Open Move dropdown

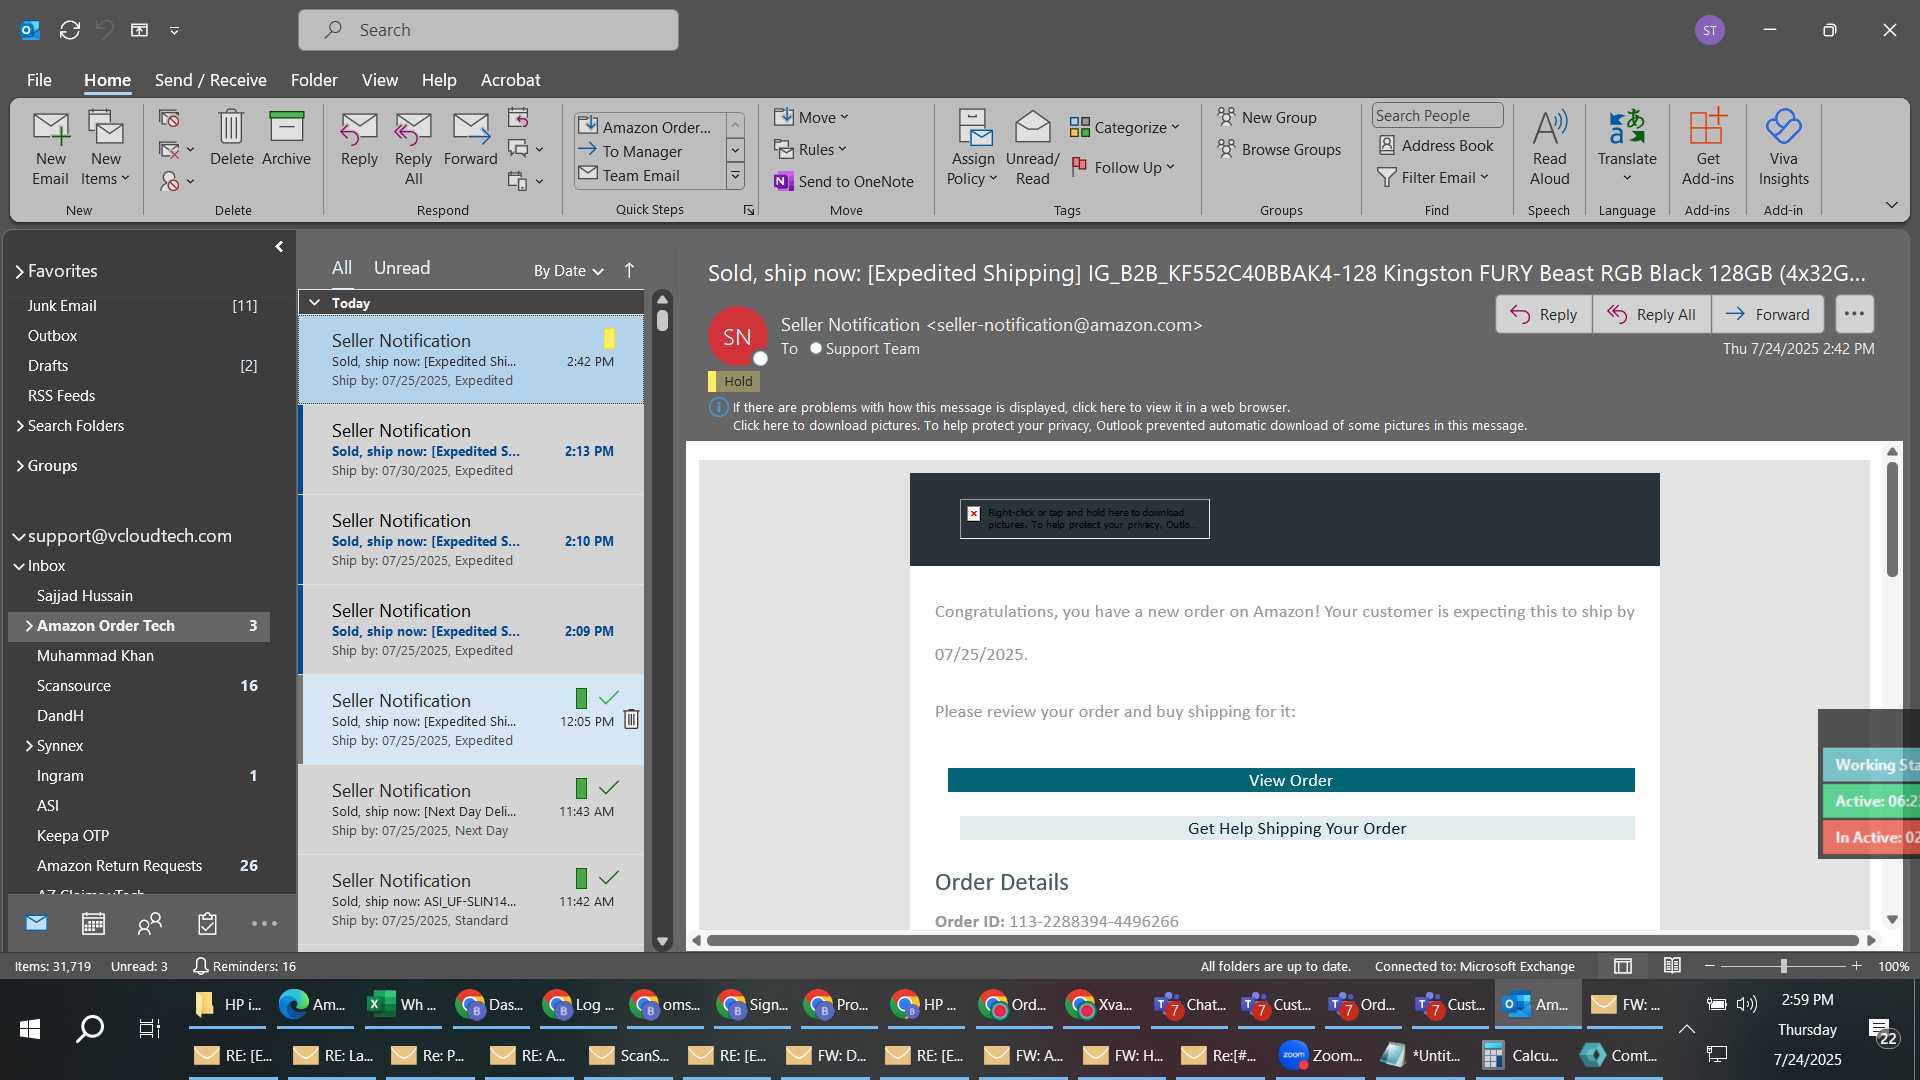tap(811, 117)
